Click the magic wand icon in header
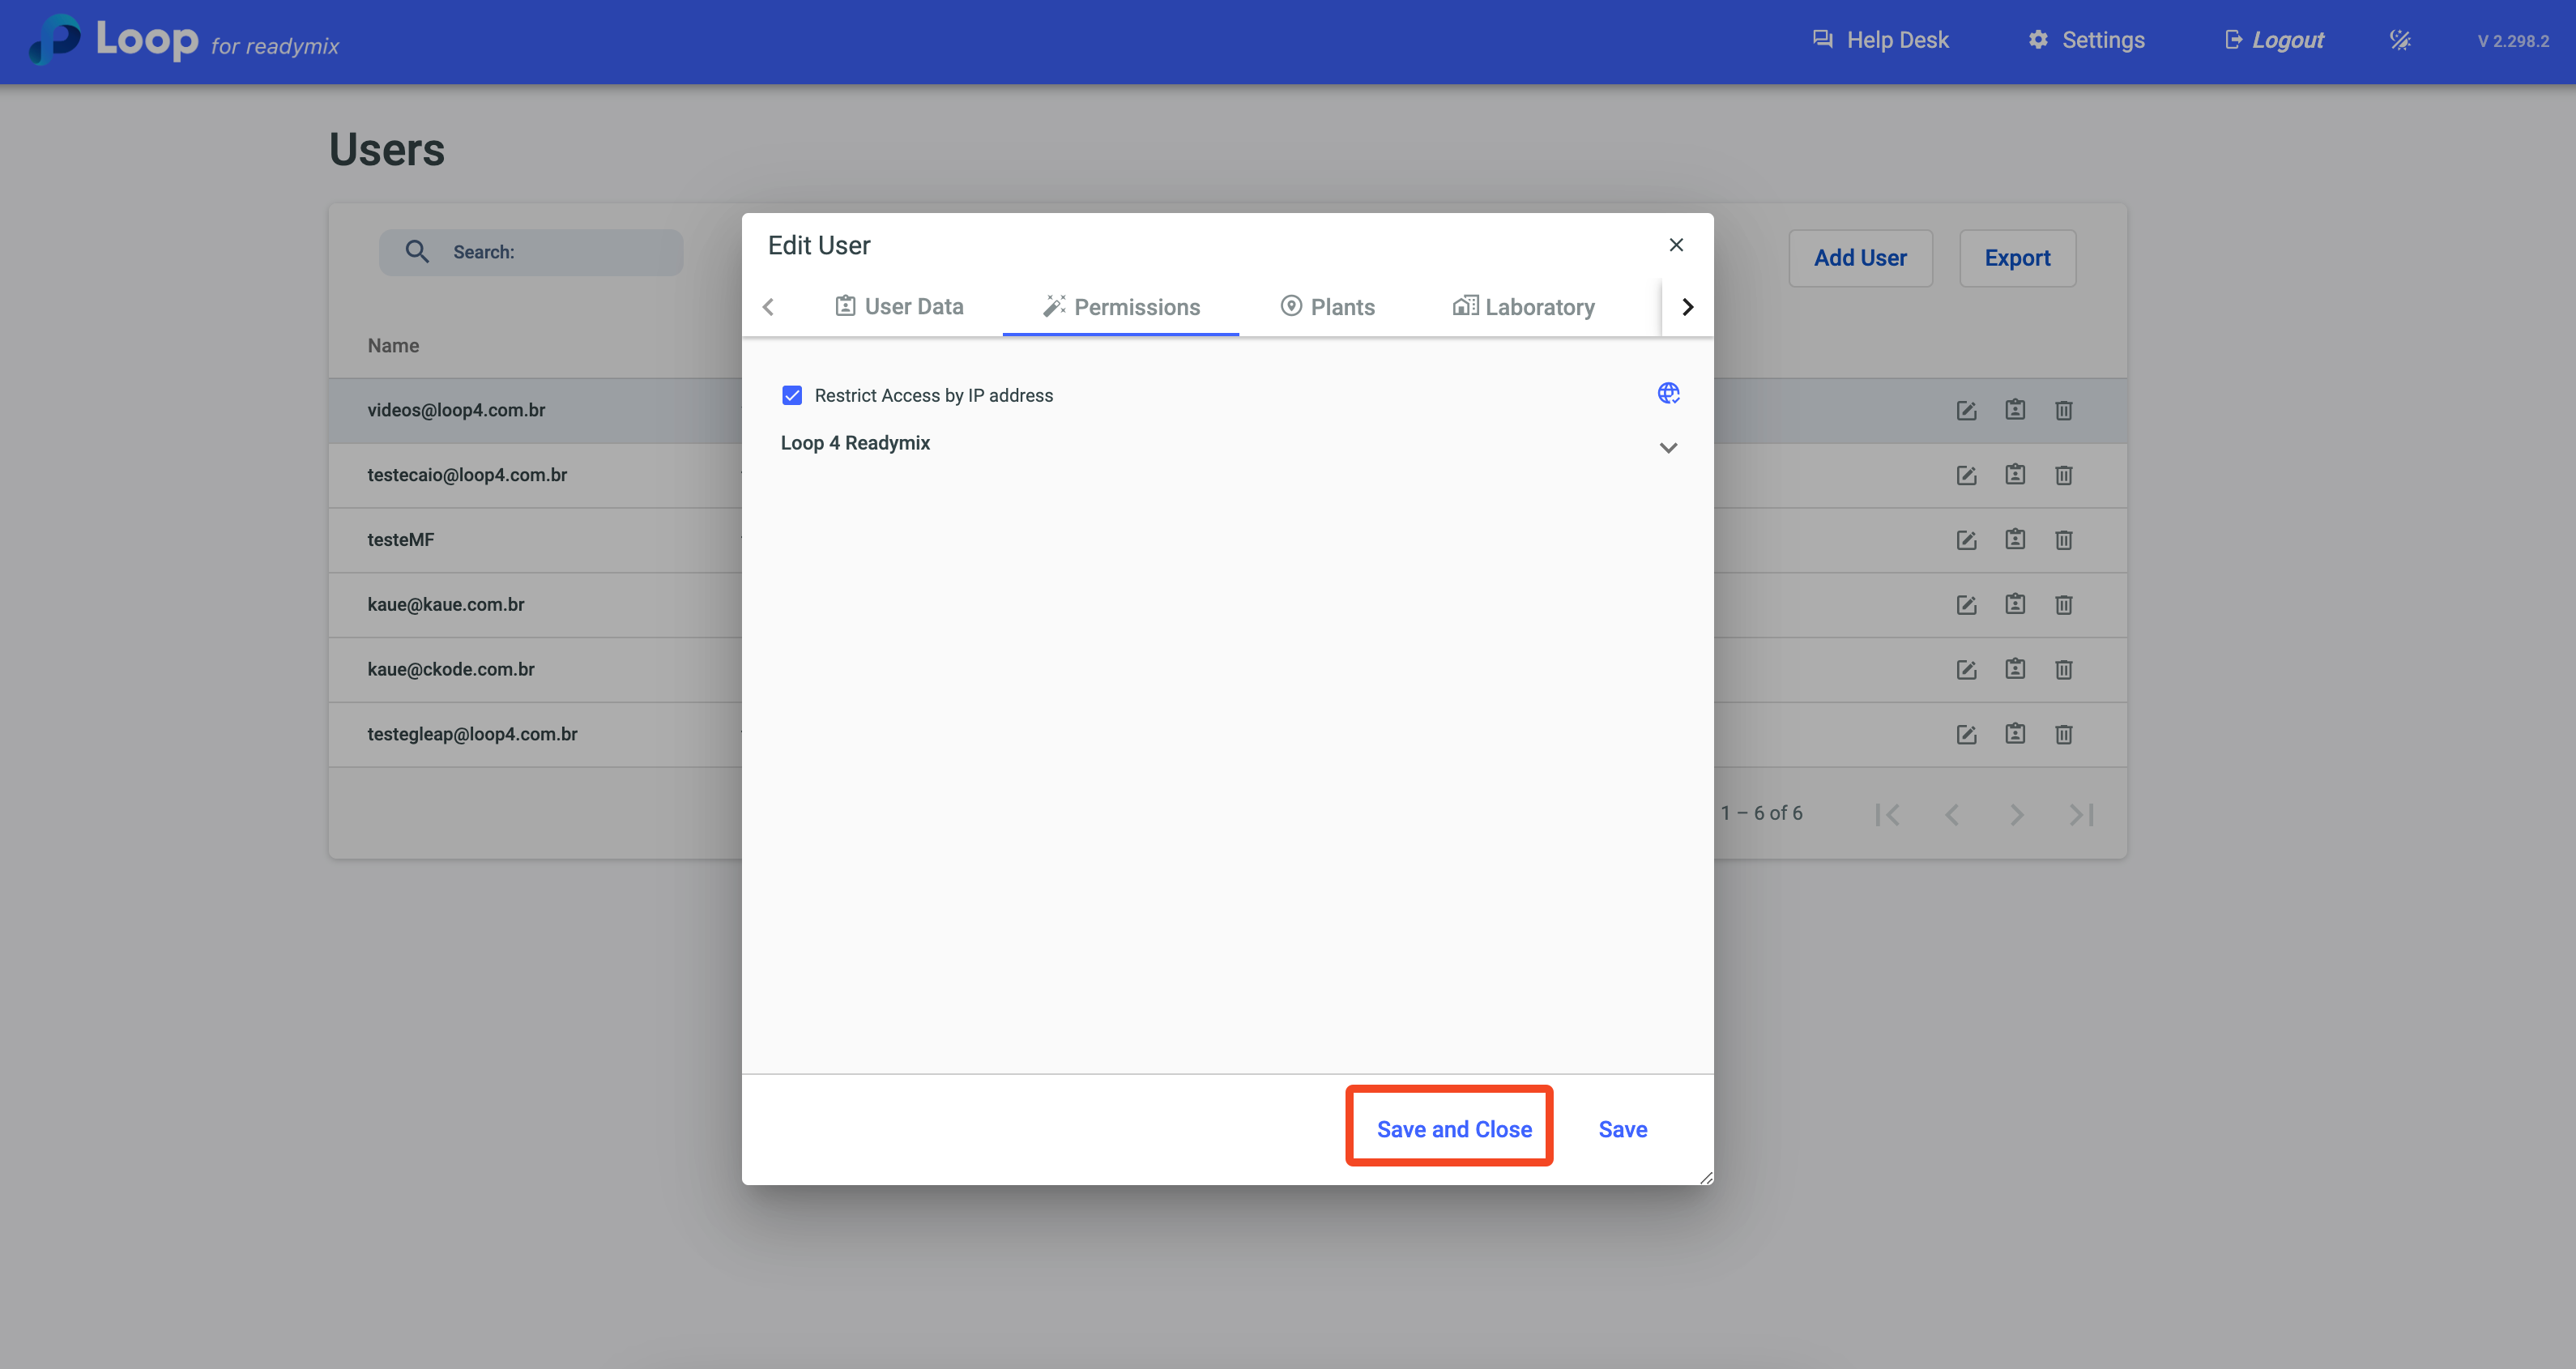This screenshot has width=2576, height=1369. 2400,40
